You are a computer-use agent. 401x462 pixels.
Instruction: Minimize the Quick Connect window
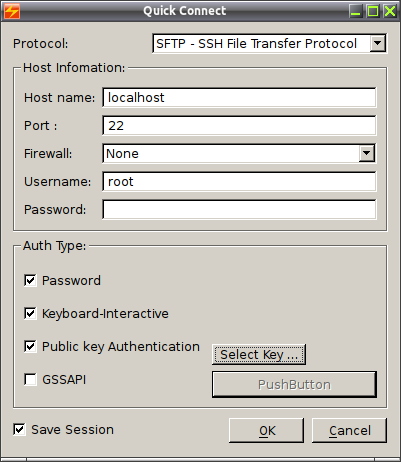click(x=356, y=11)
